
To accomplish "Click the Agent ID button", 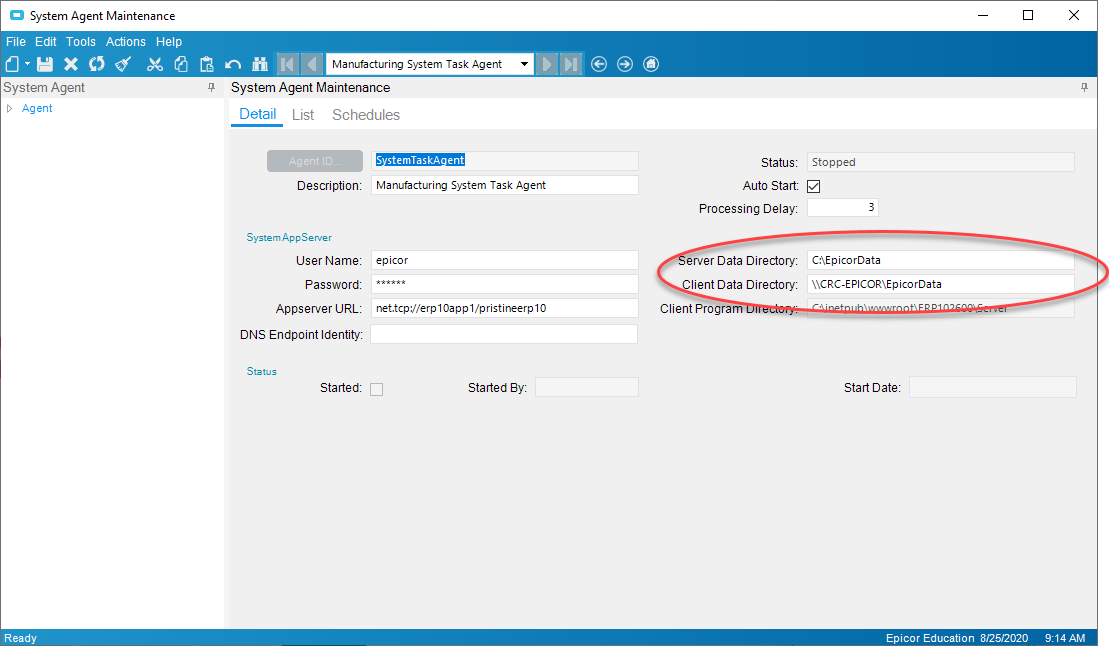I will point(315,161).
